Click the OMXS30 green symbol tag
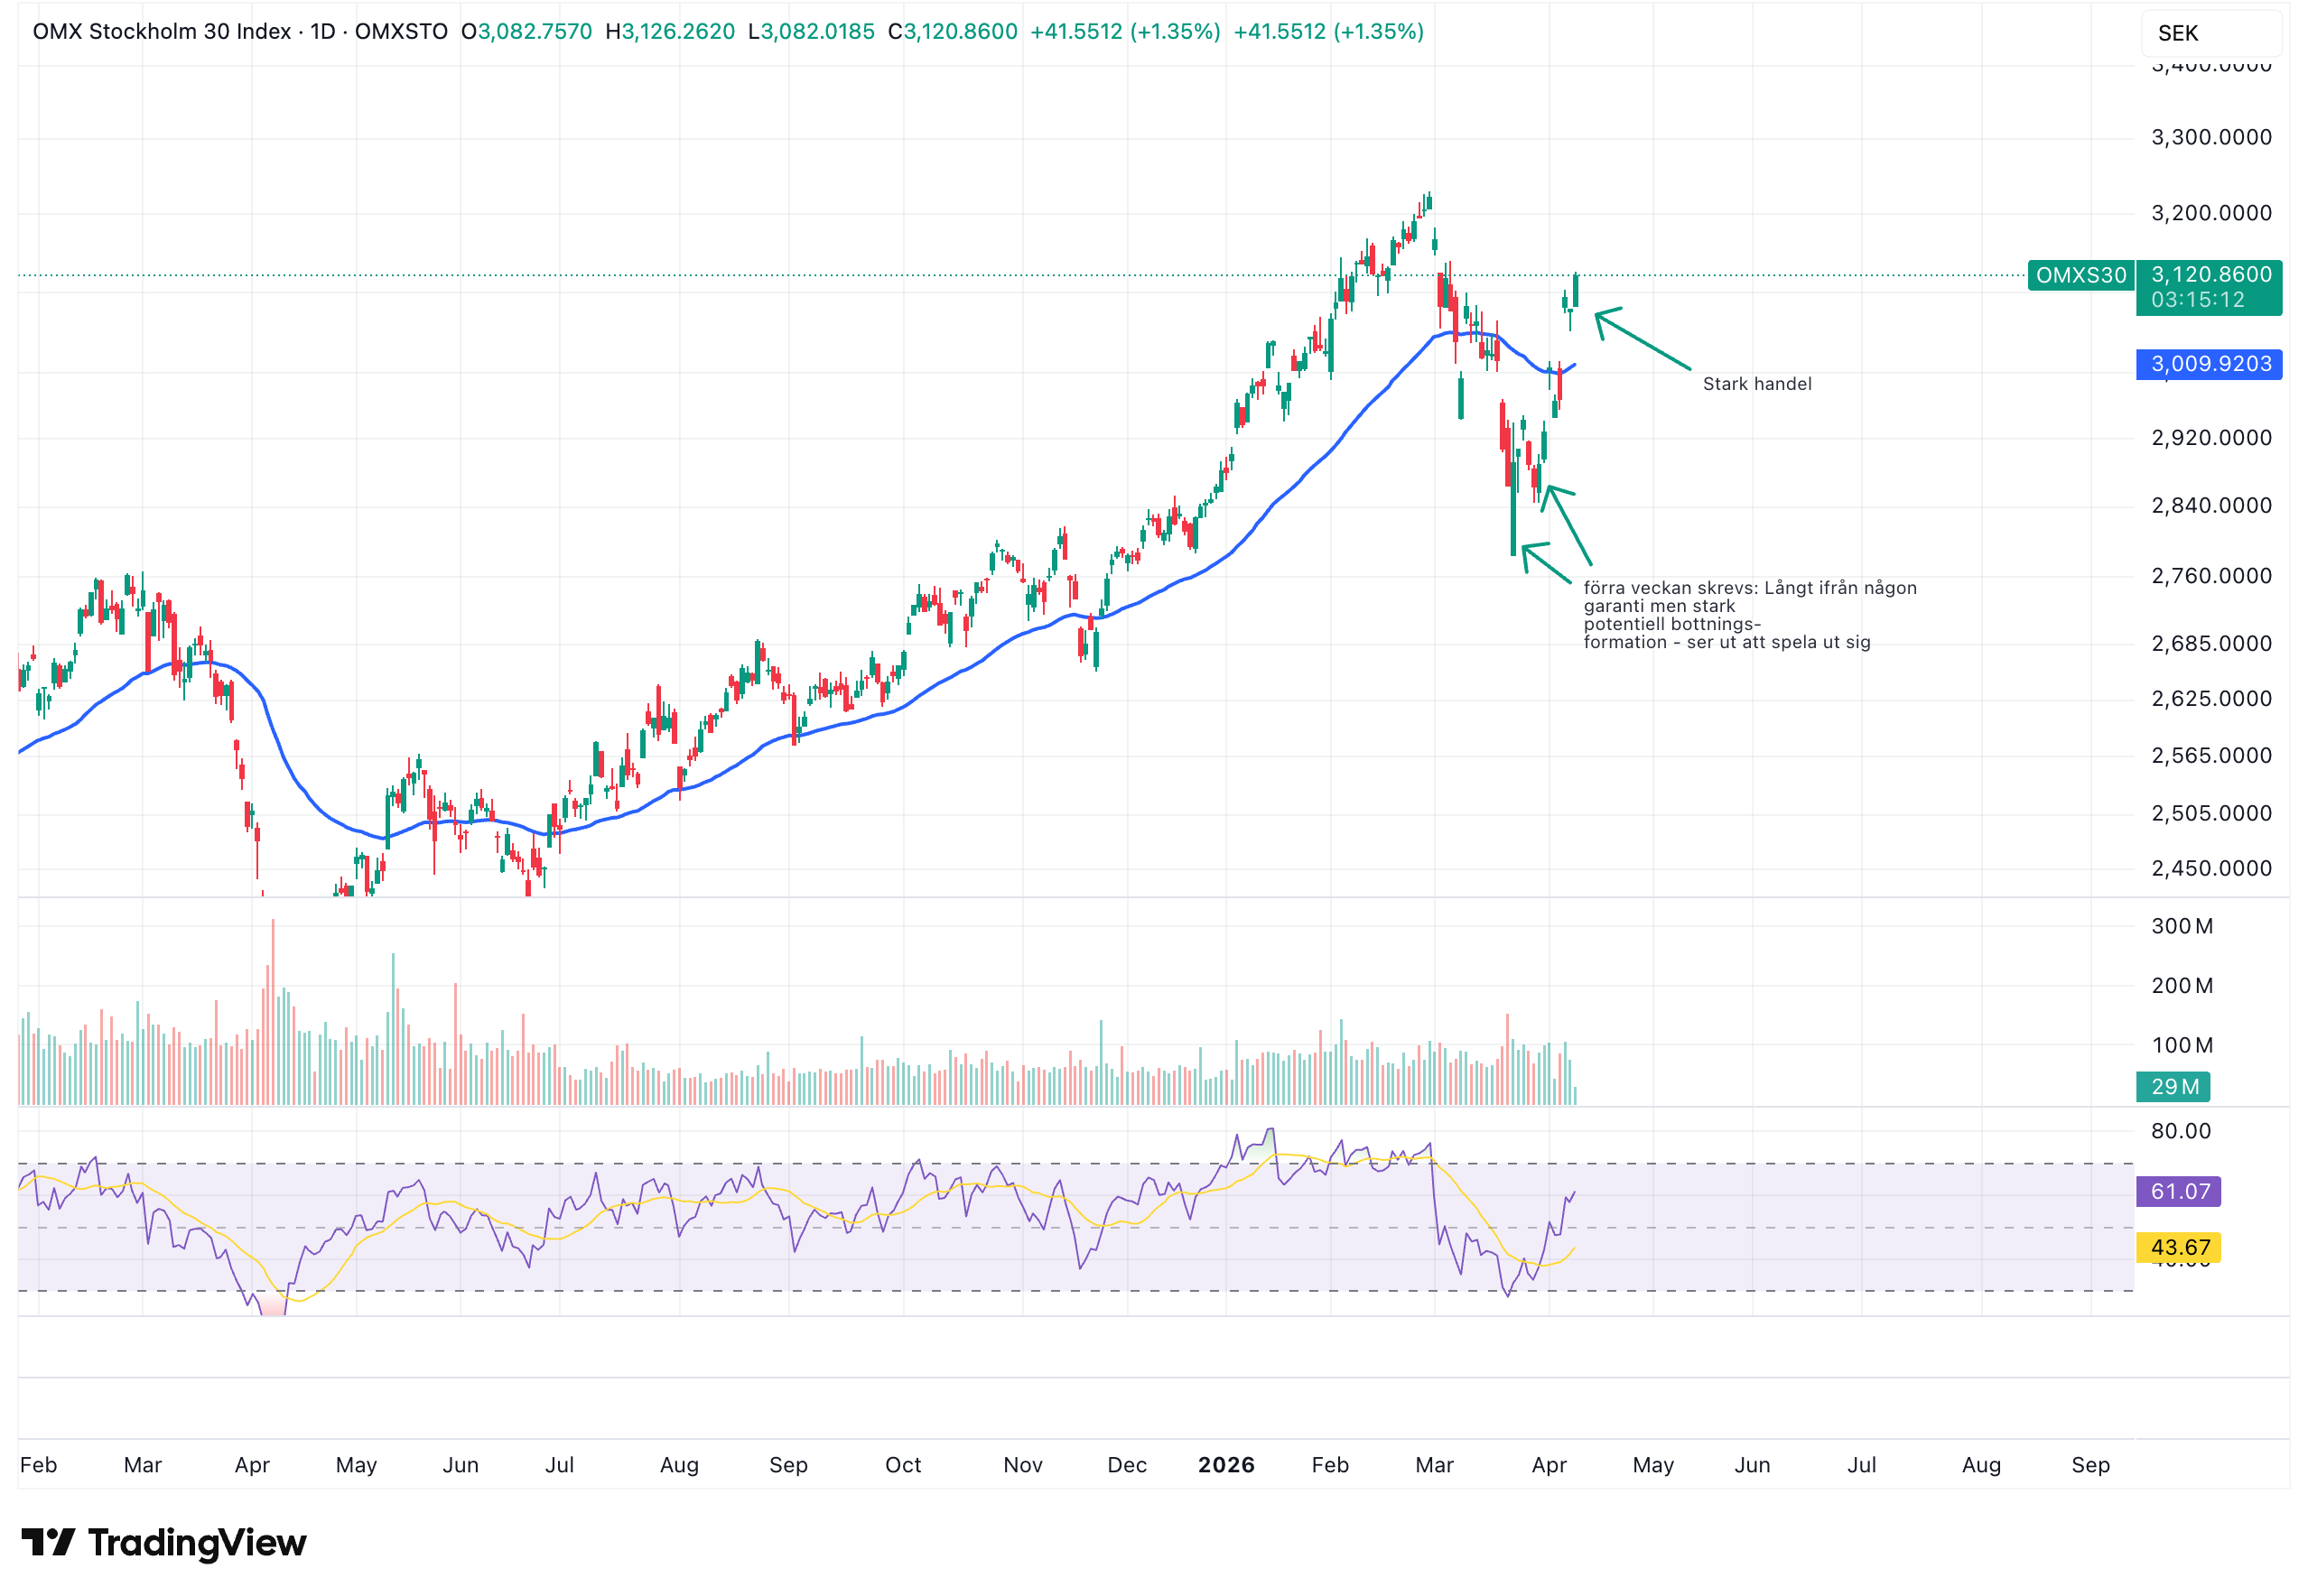 click(x=2080, y=275)
